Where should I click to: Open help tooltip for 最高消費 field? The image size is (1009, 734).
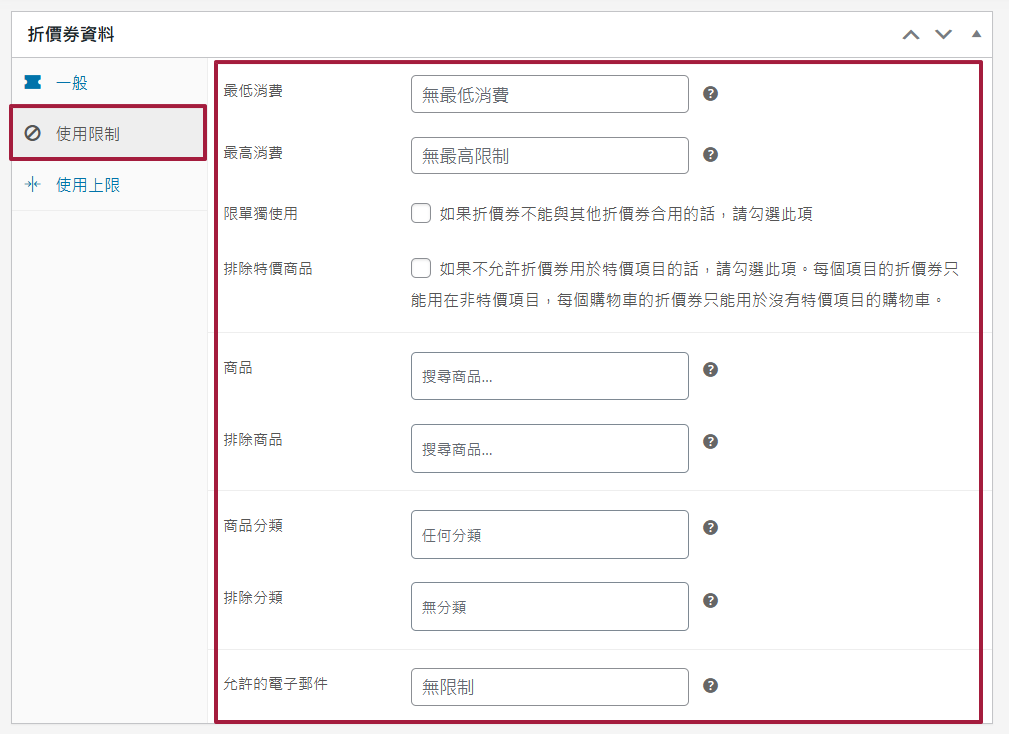pos(710,155)
